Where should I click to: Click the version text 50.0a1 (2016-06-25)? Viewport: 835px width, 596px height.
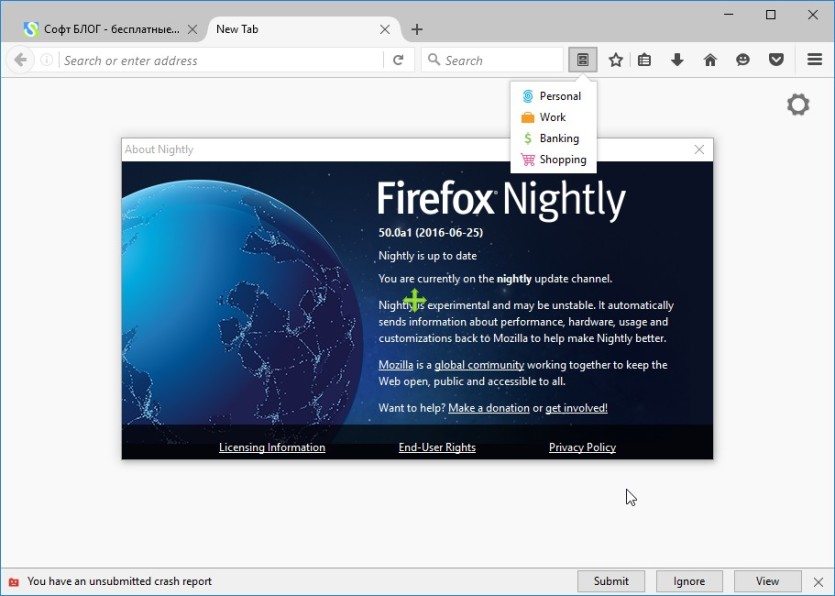coord(431,232)
